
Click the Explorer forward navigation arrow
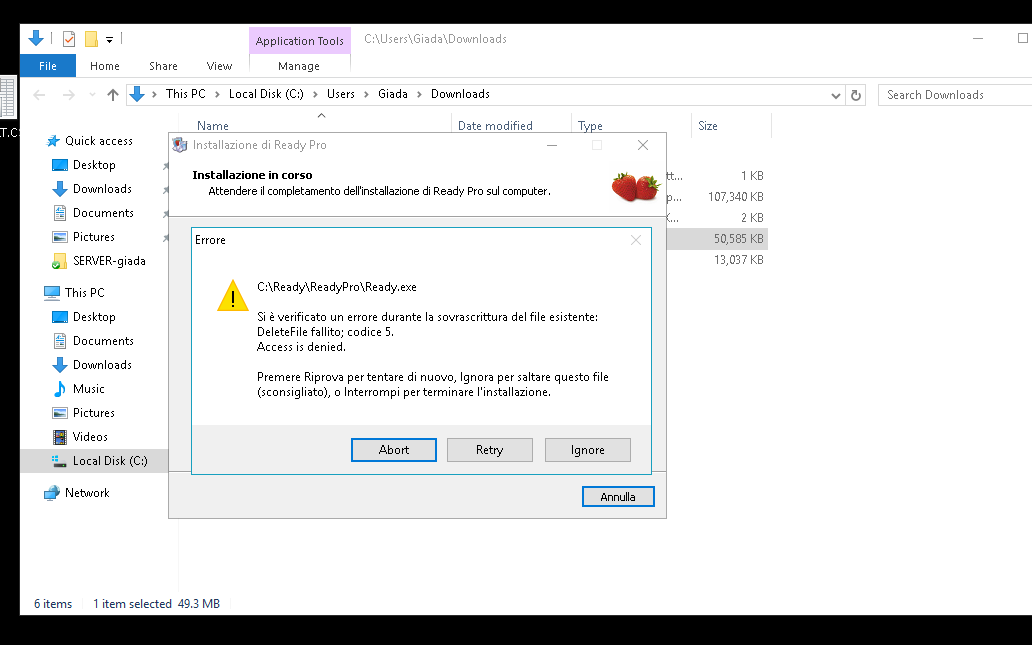point(68,95)
